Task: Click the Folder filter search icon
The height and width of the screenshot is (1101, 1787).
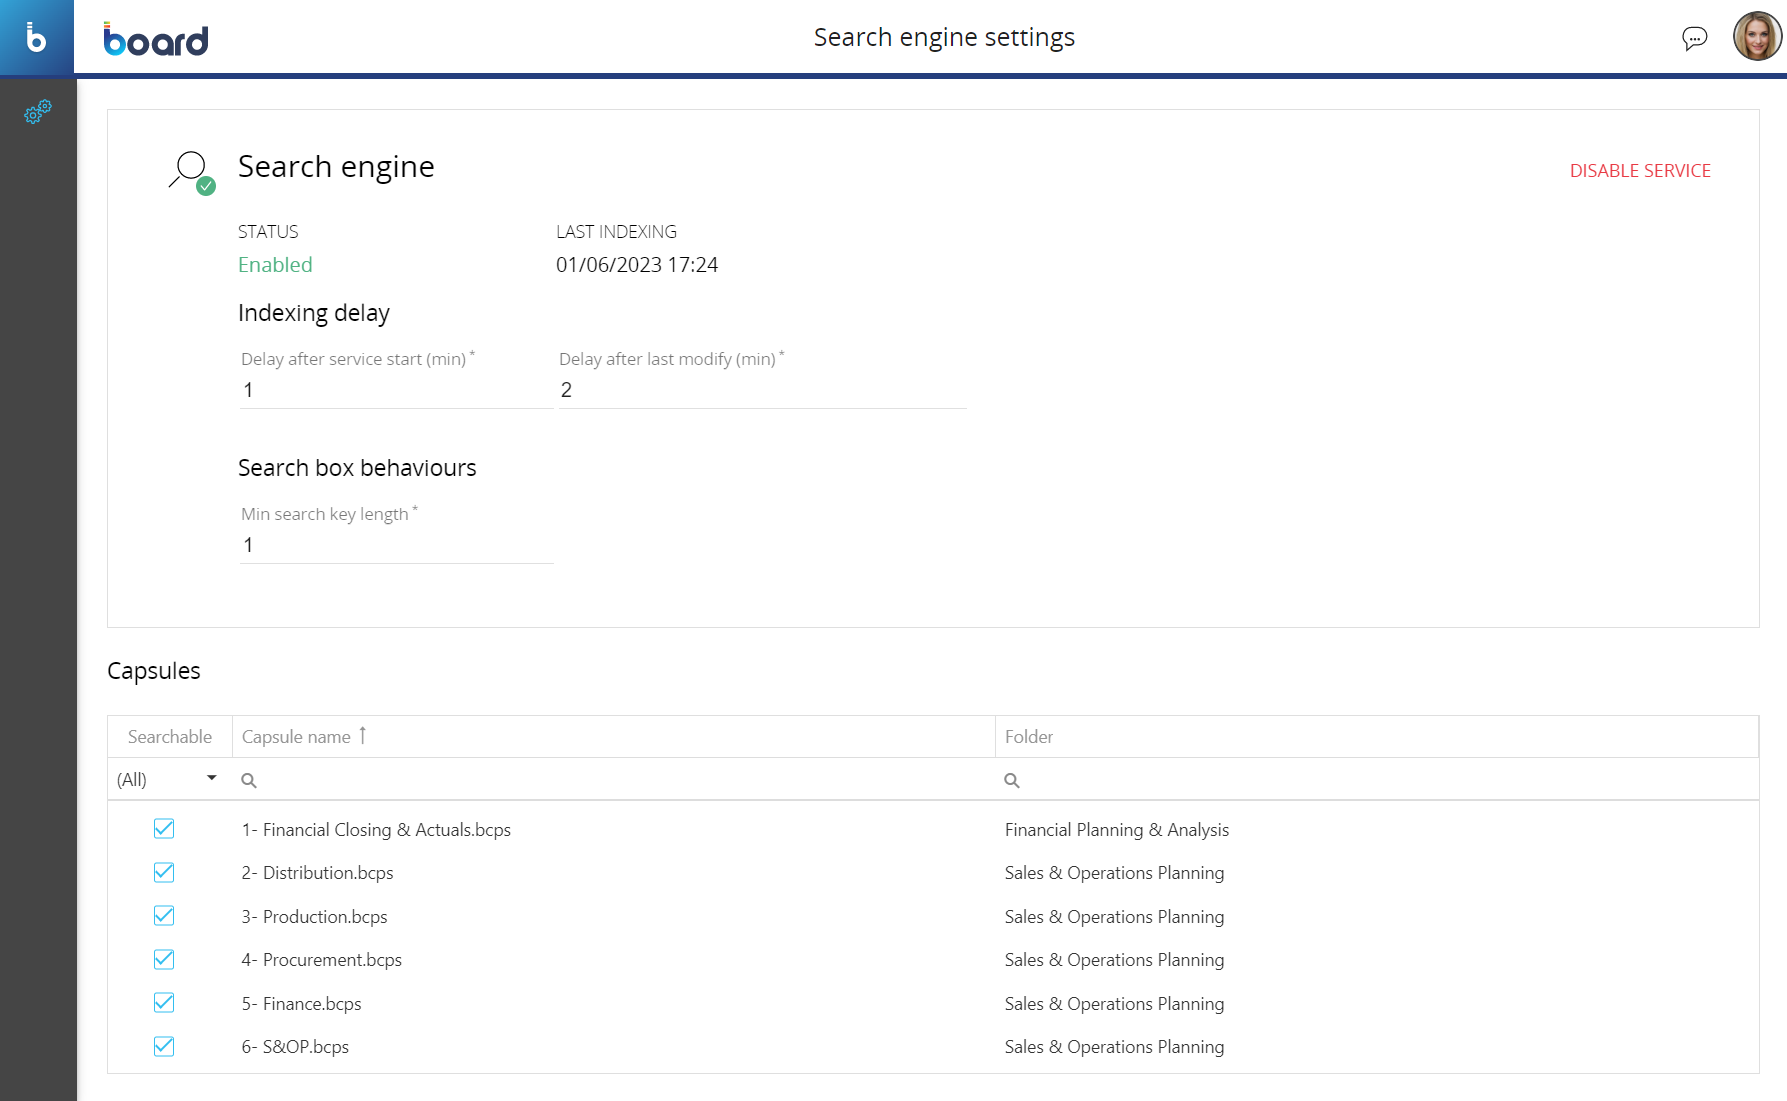Action: pyautogui.click(x=1012, y=780)
